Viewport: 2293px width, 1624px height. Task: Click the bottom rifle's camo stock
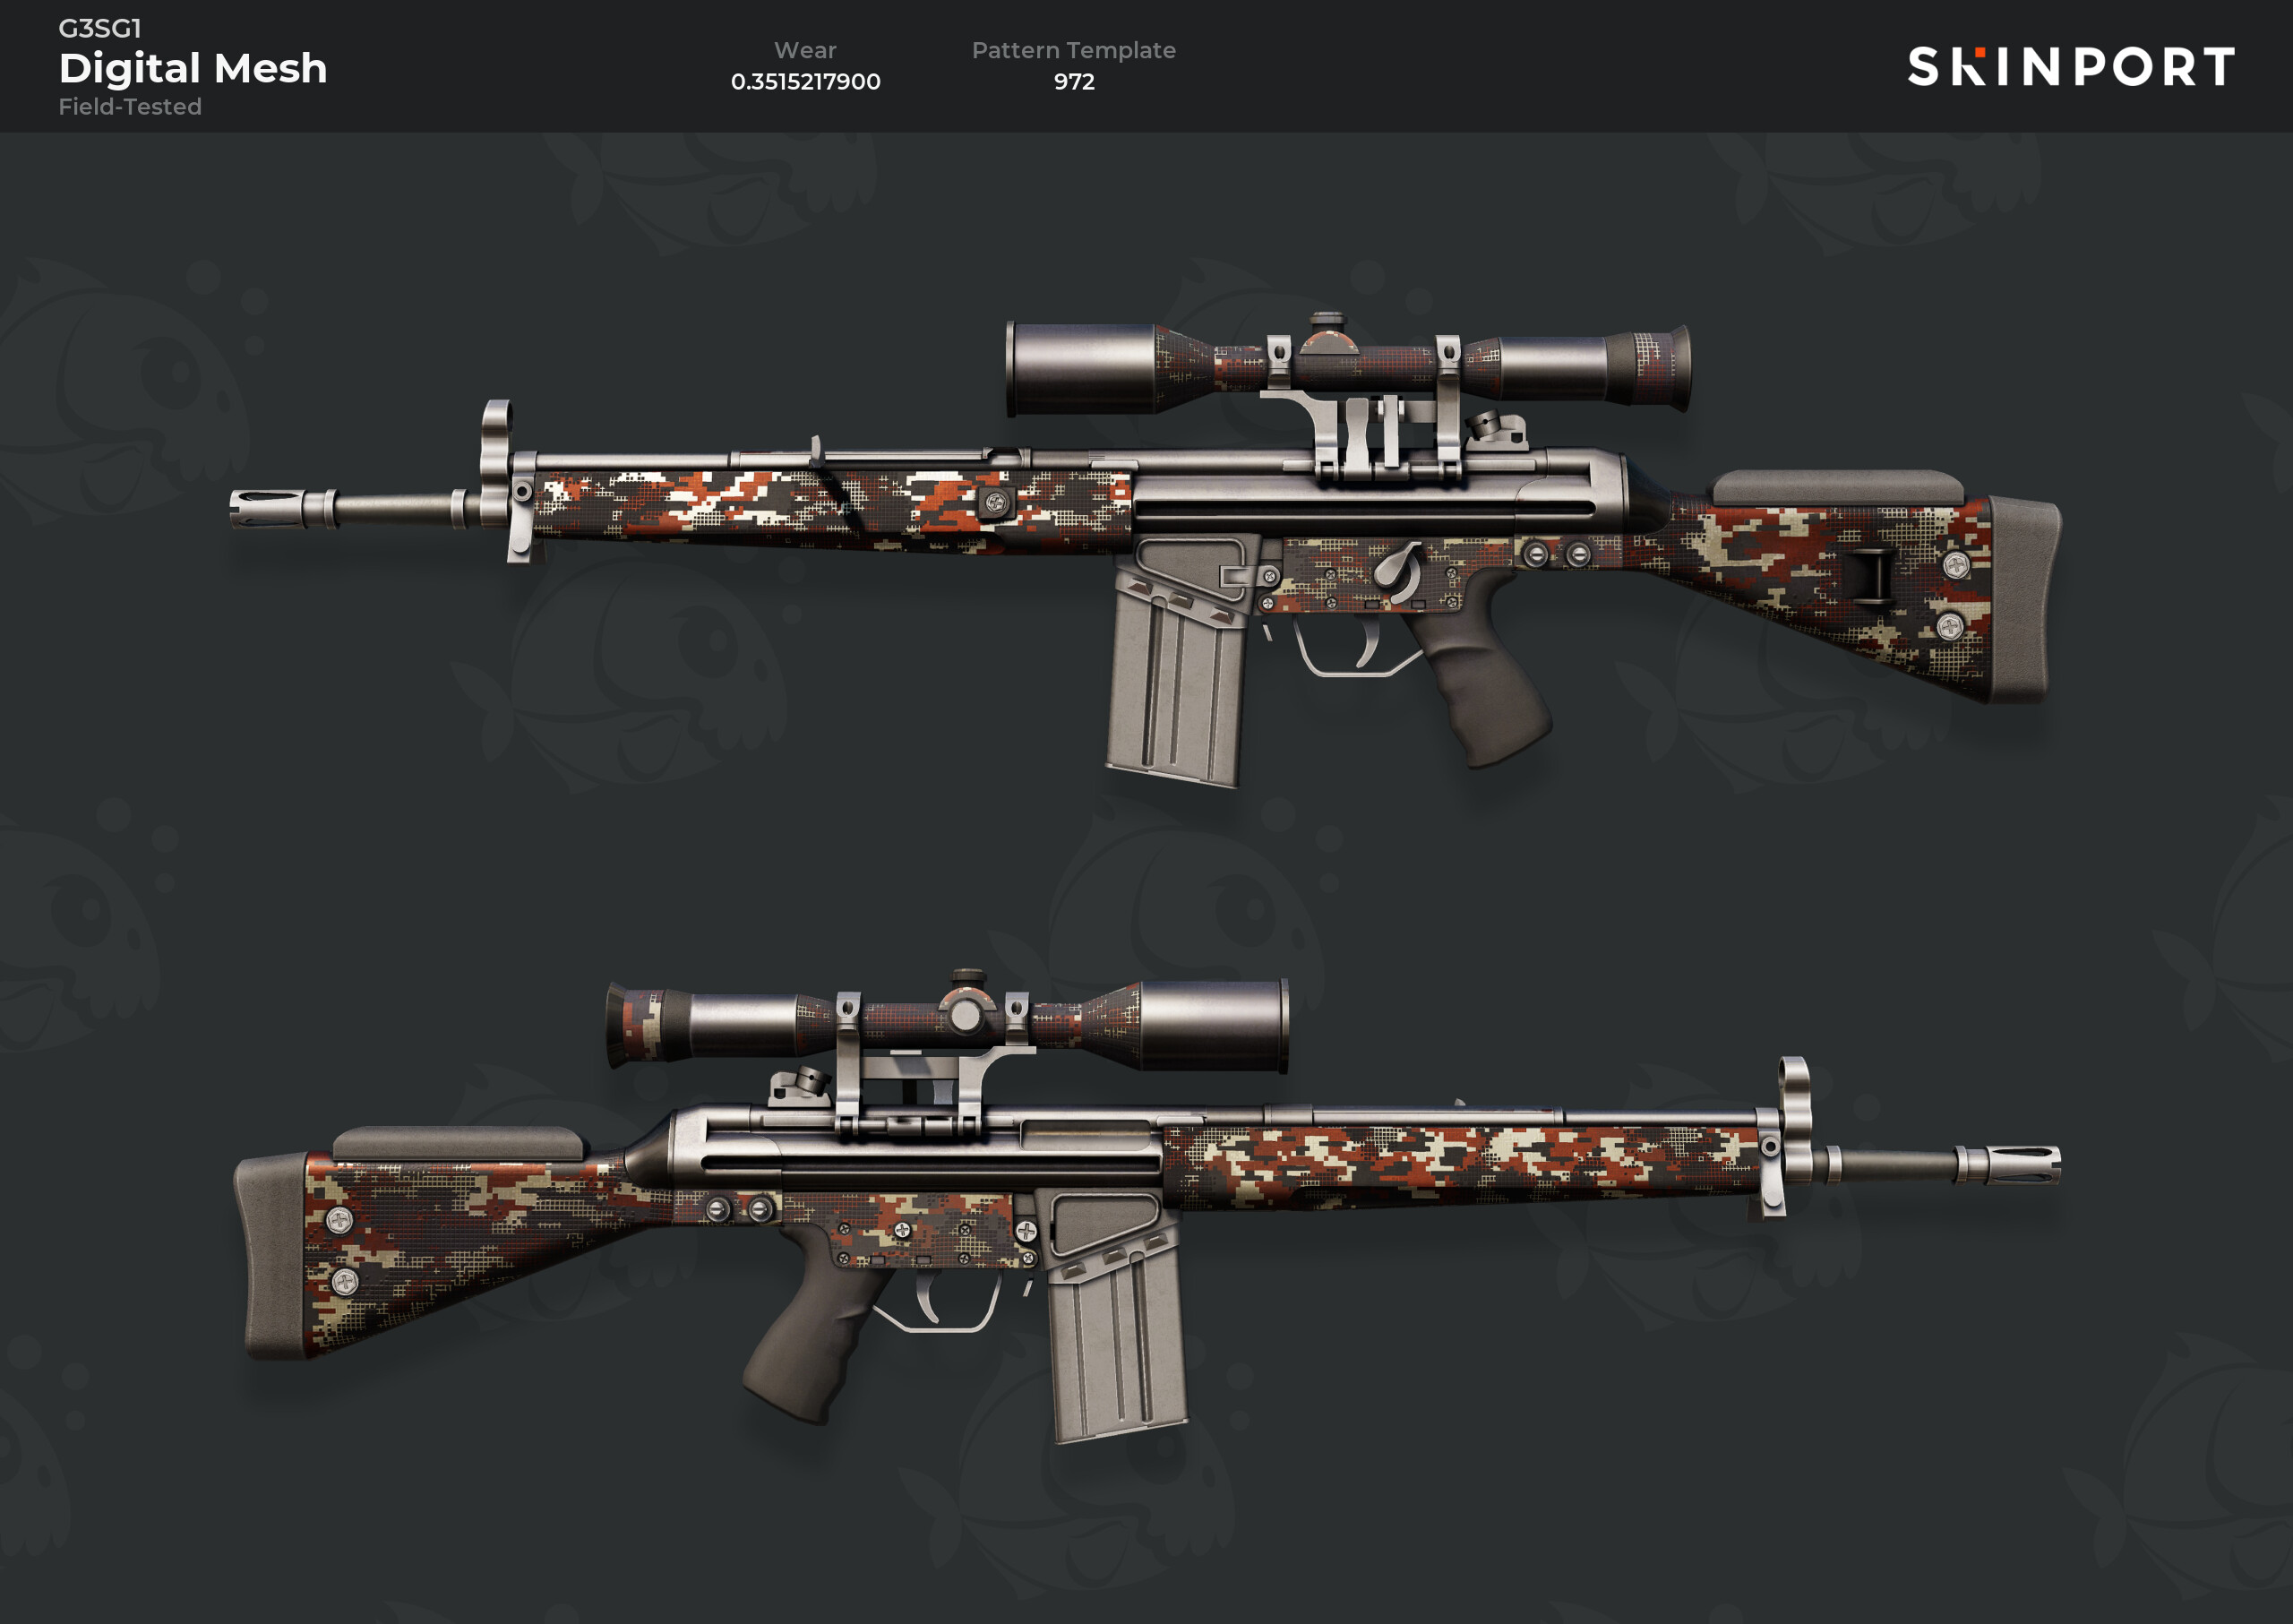[470, 1250]
